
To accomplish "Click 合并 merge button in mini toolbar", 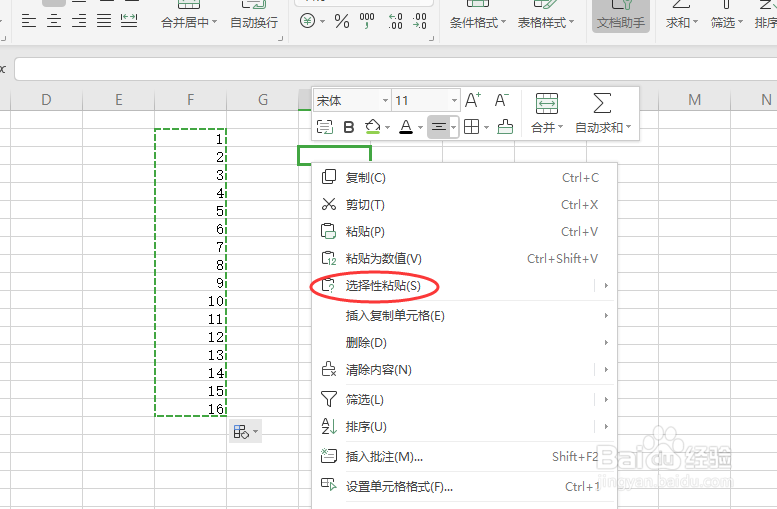I will (547, 113).
